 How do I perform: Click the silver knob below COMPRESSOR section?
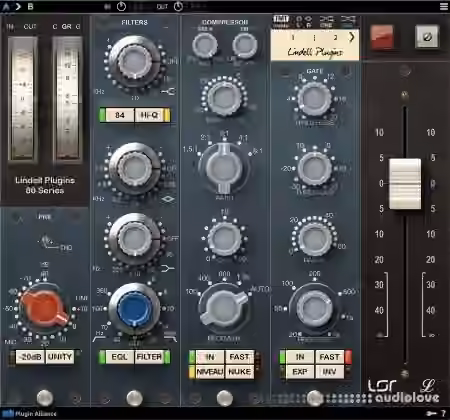click(x=224, y=398)
